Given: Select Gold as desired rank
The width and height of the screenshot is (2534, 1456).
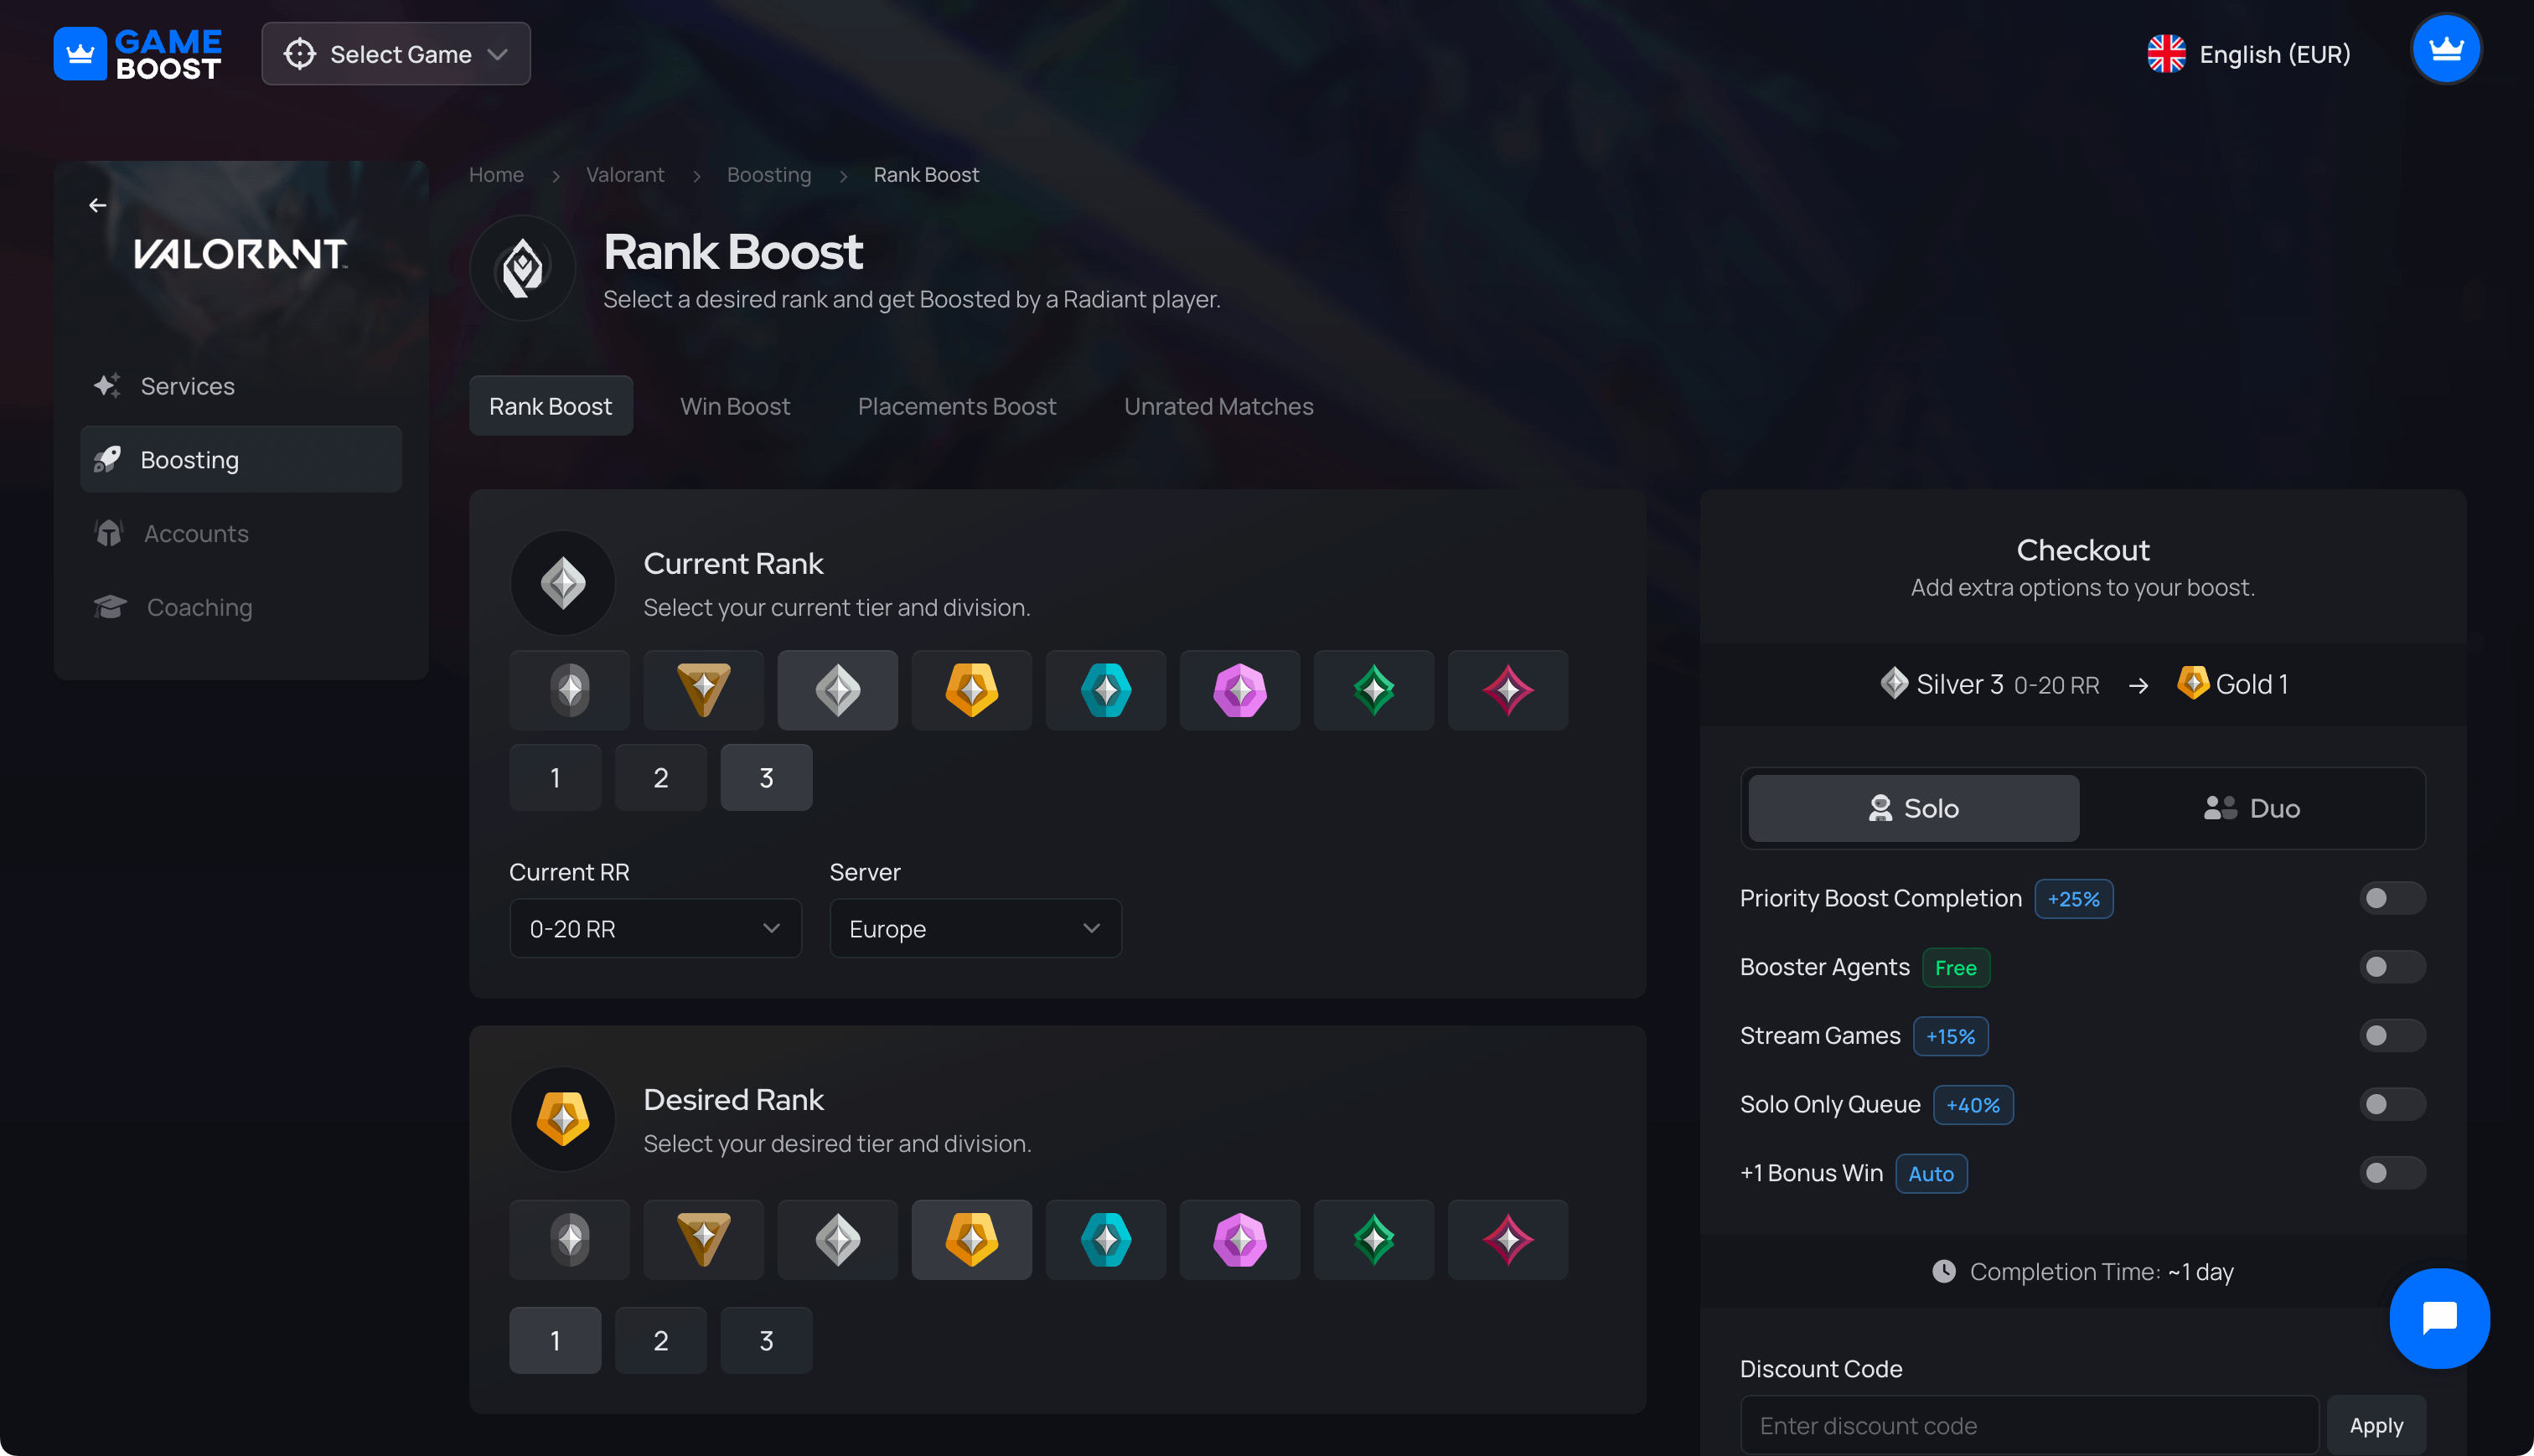Looking at the screenshot, I should click(x=972, y=1240).
